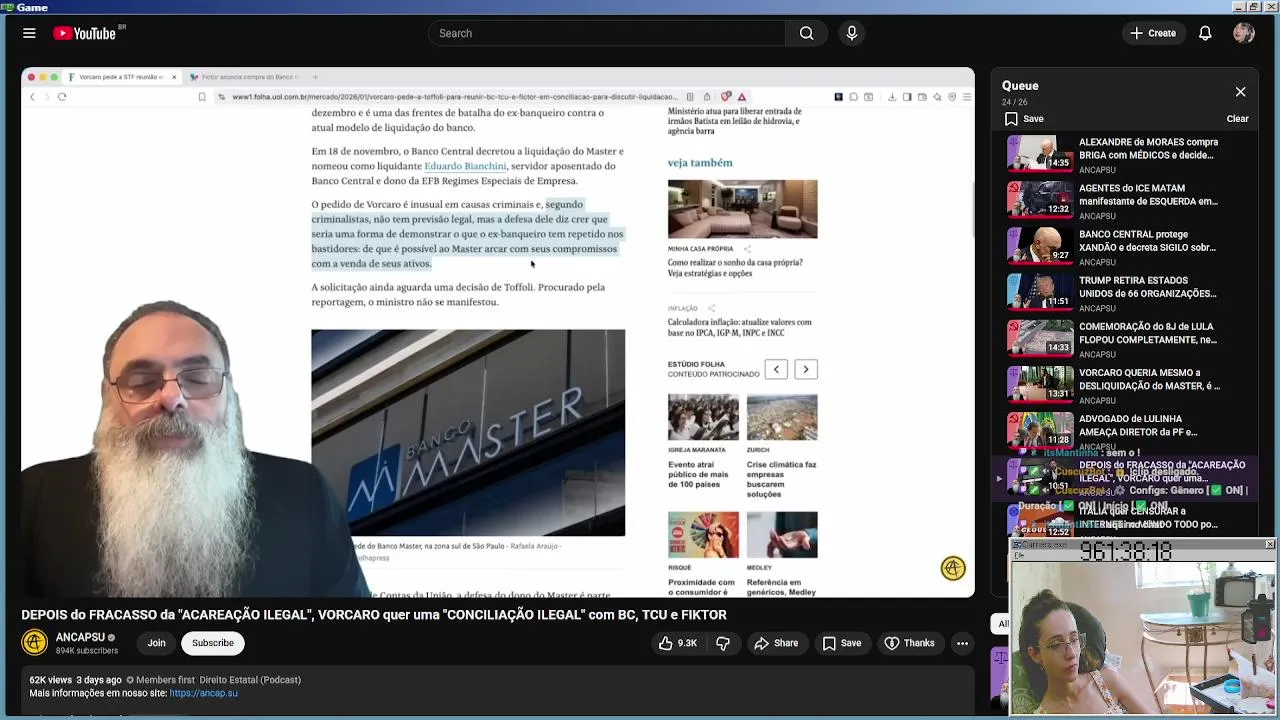The image size is (1280, 720).
Task: Like the video with 9.3K likes
Action: coord(677,643)
